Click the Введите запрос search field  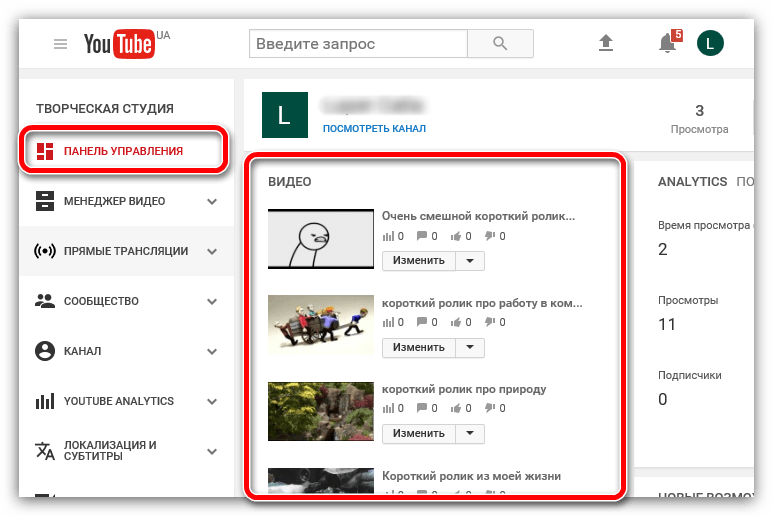pos(358,43)
